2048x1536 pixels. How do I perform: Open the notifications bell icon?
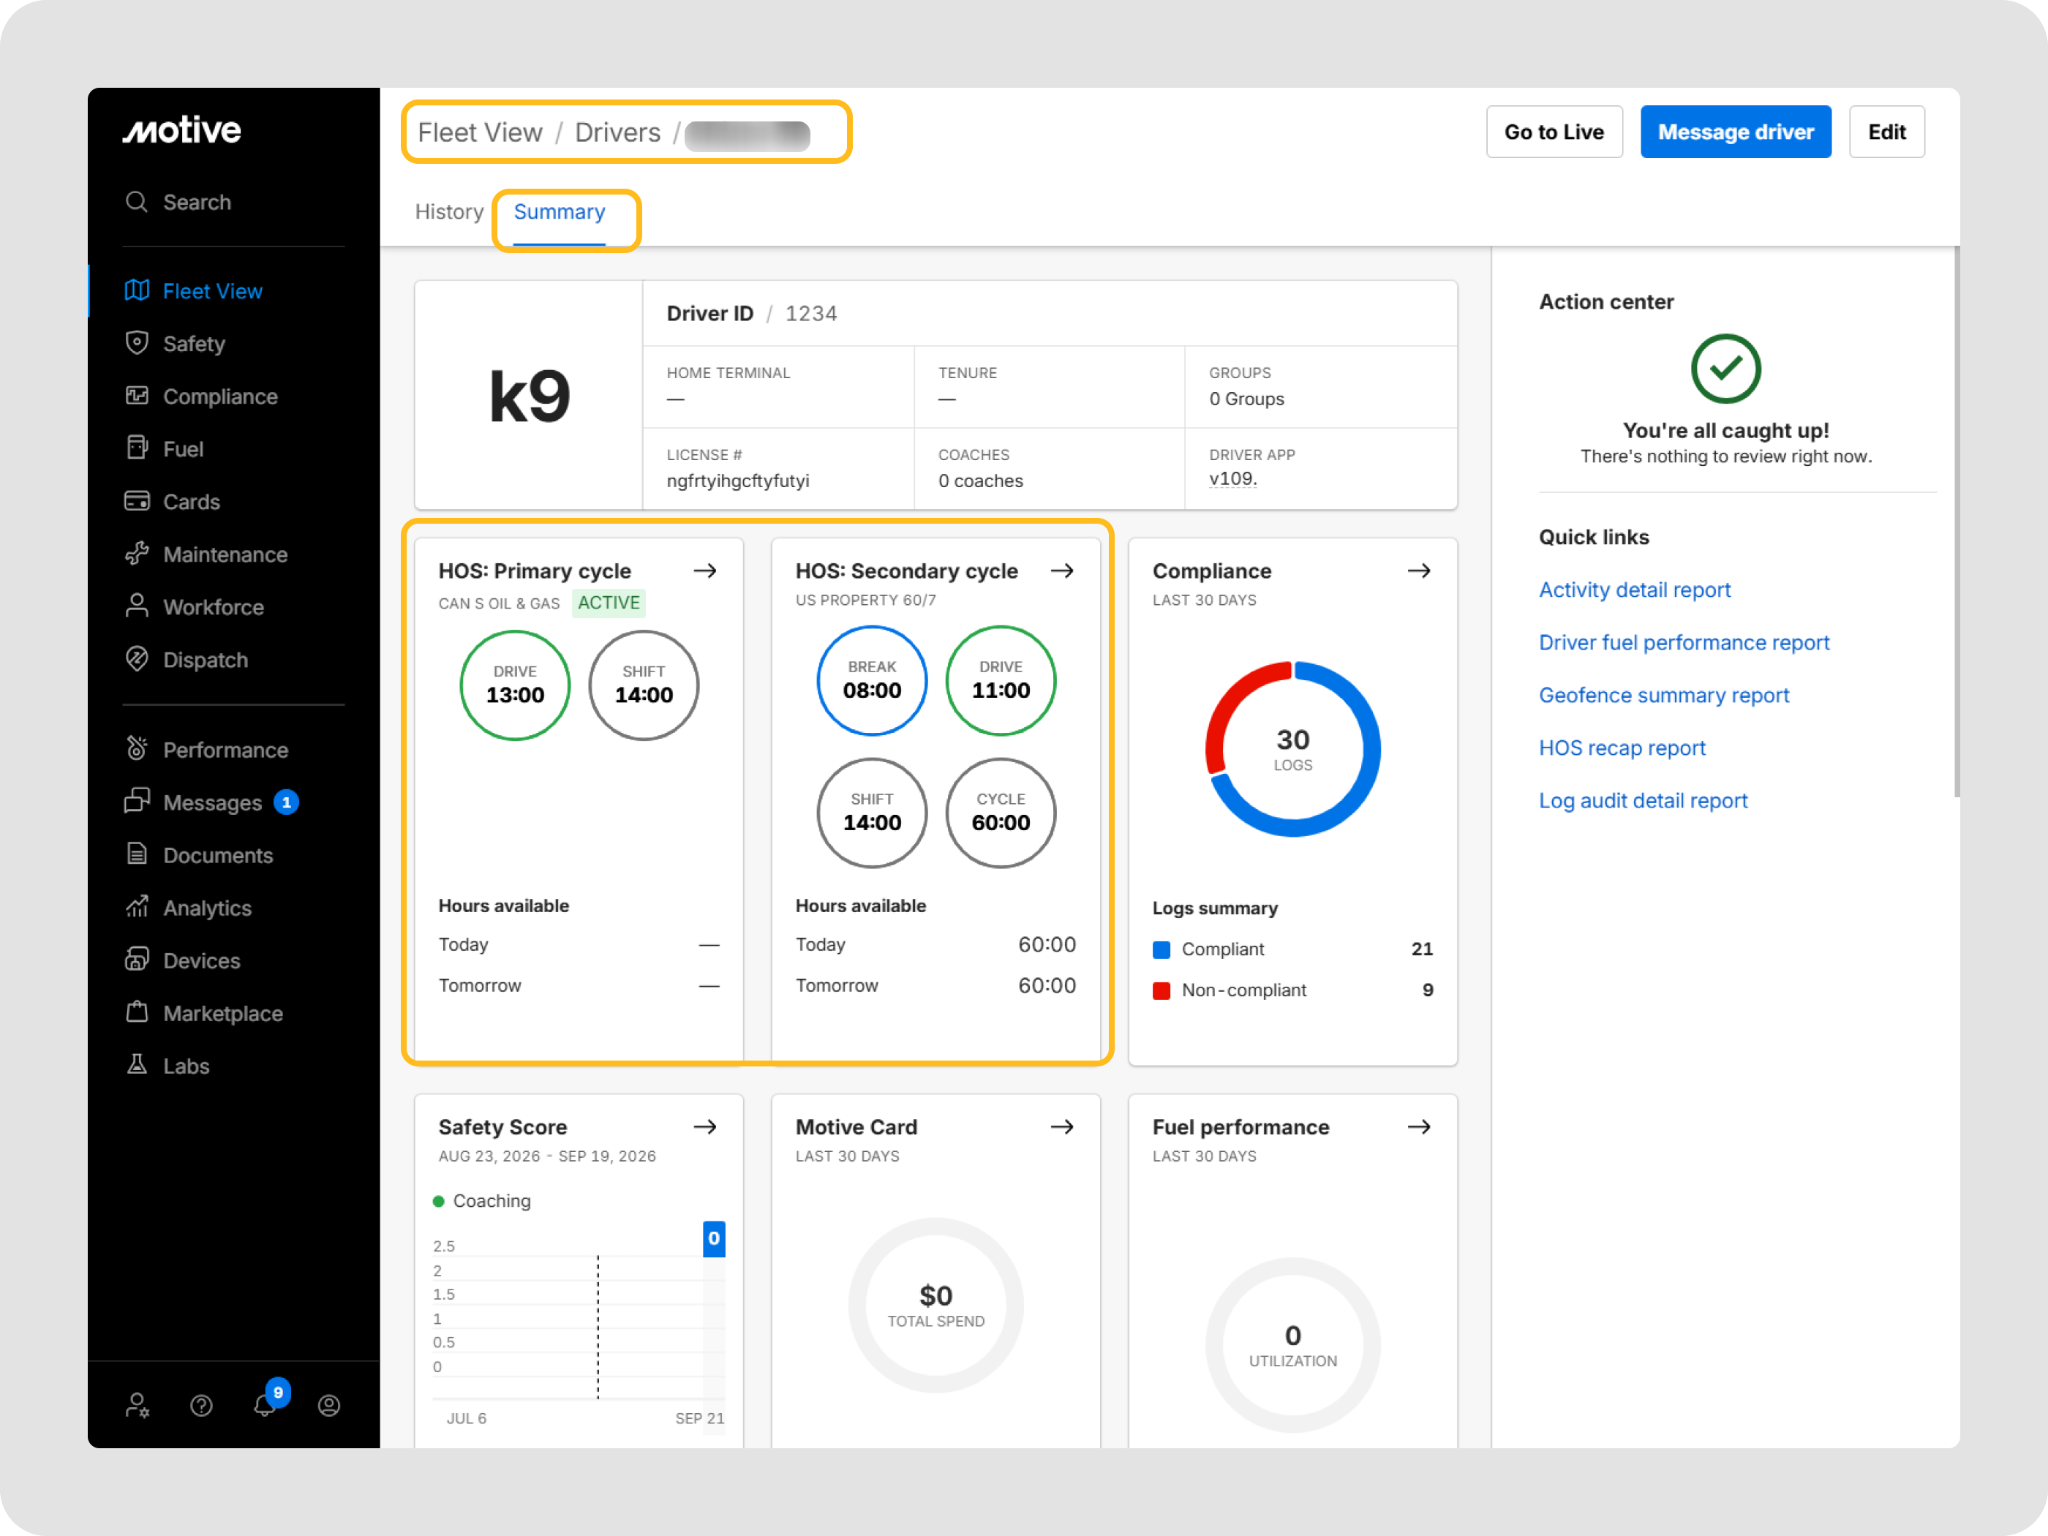tap(265, 1405)
